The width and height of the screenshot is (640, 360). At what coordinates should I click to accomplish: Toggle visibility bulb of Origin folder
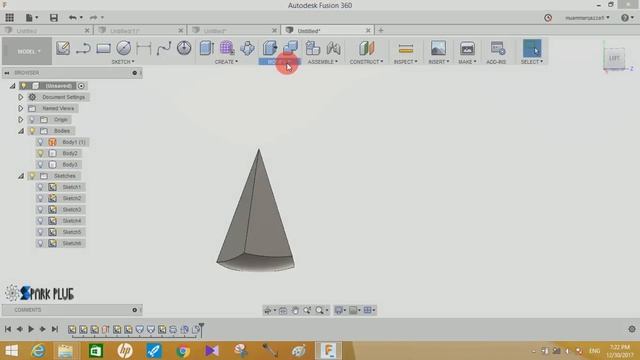tap(32, 120)
